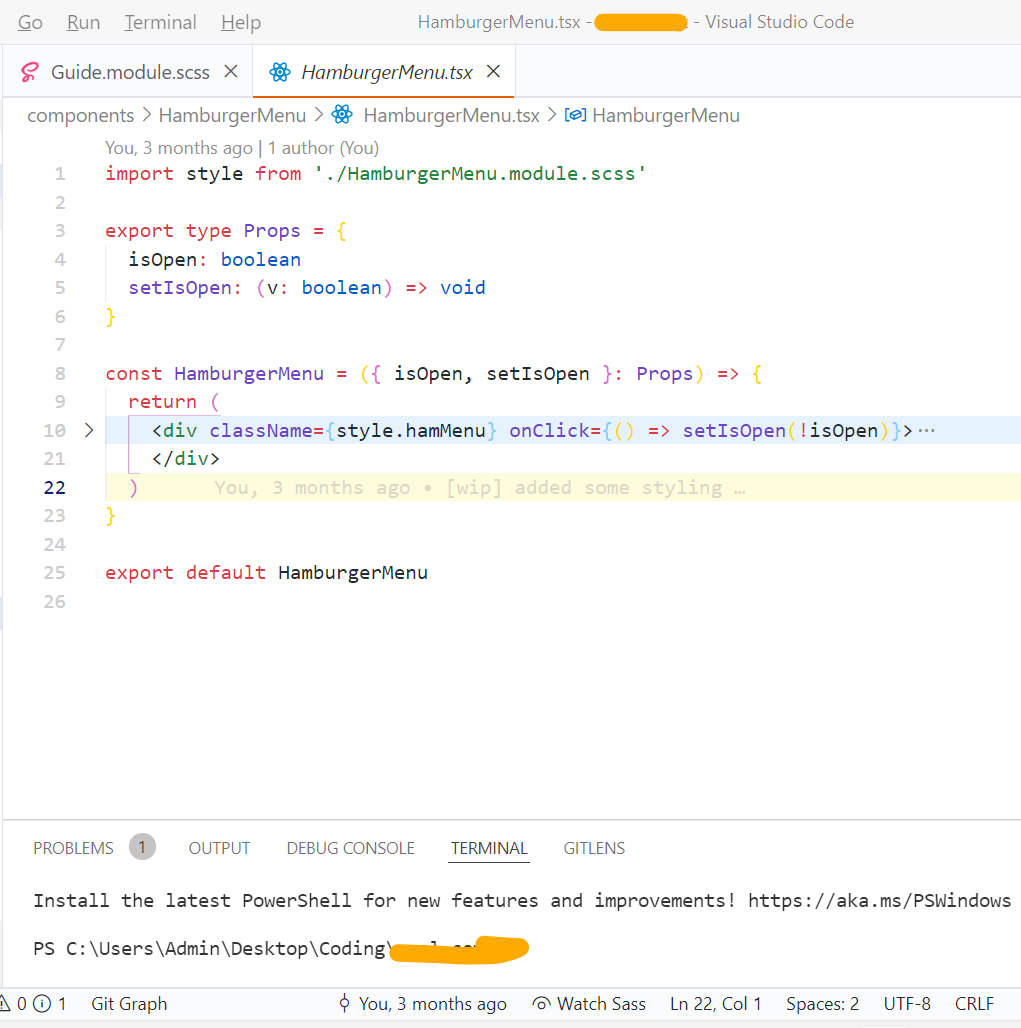Click the HamburgerMenu.tsx file breadcrumb
The image size is (1021, 1028).
pos(451,115)
